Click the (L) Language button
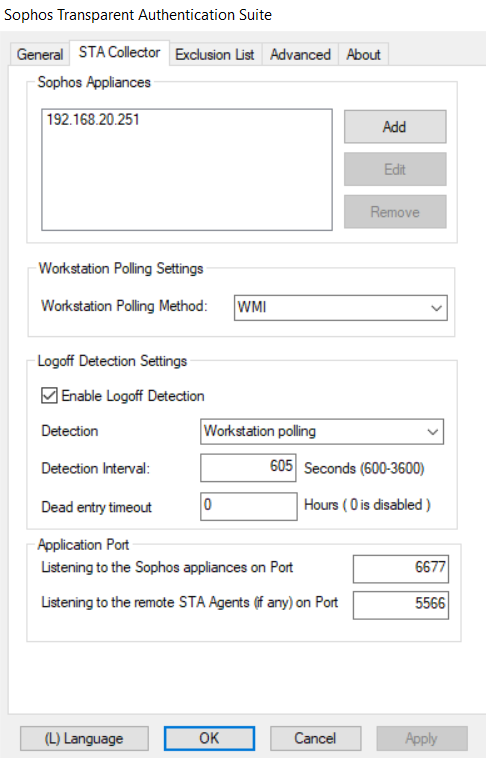The width and height of the screenshot is (486, 758). pos(84,738)
